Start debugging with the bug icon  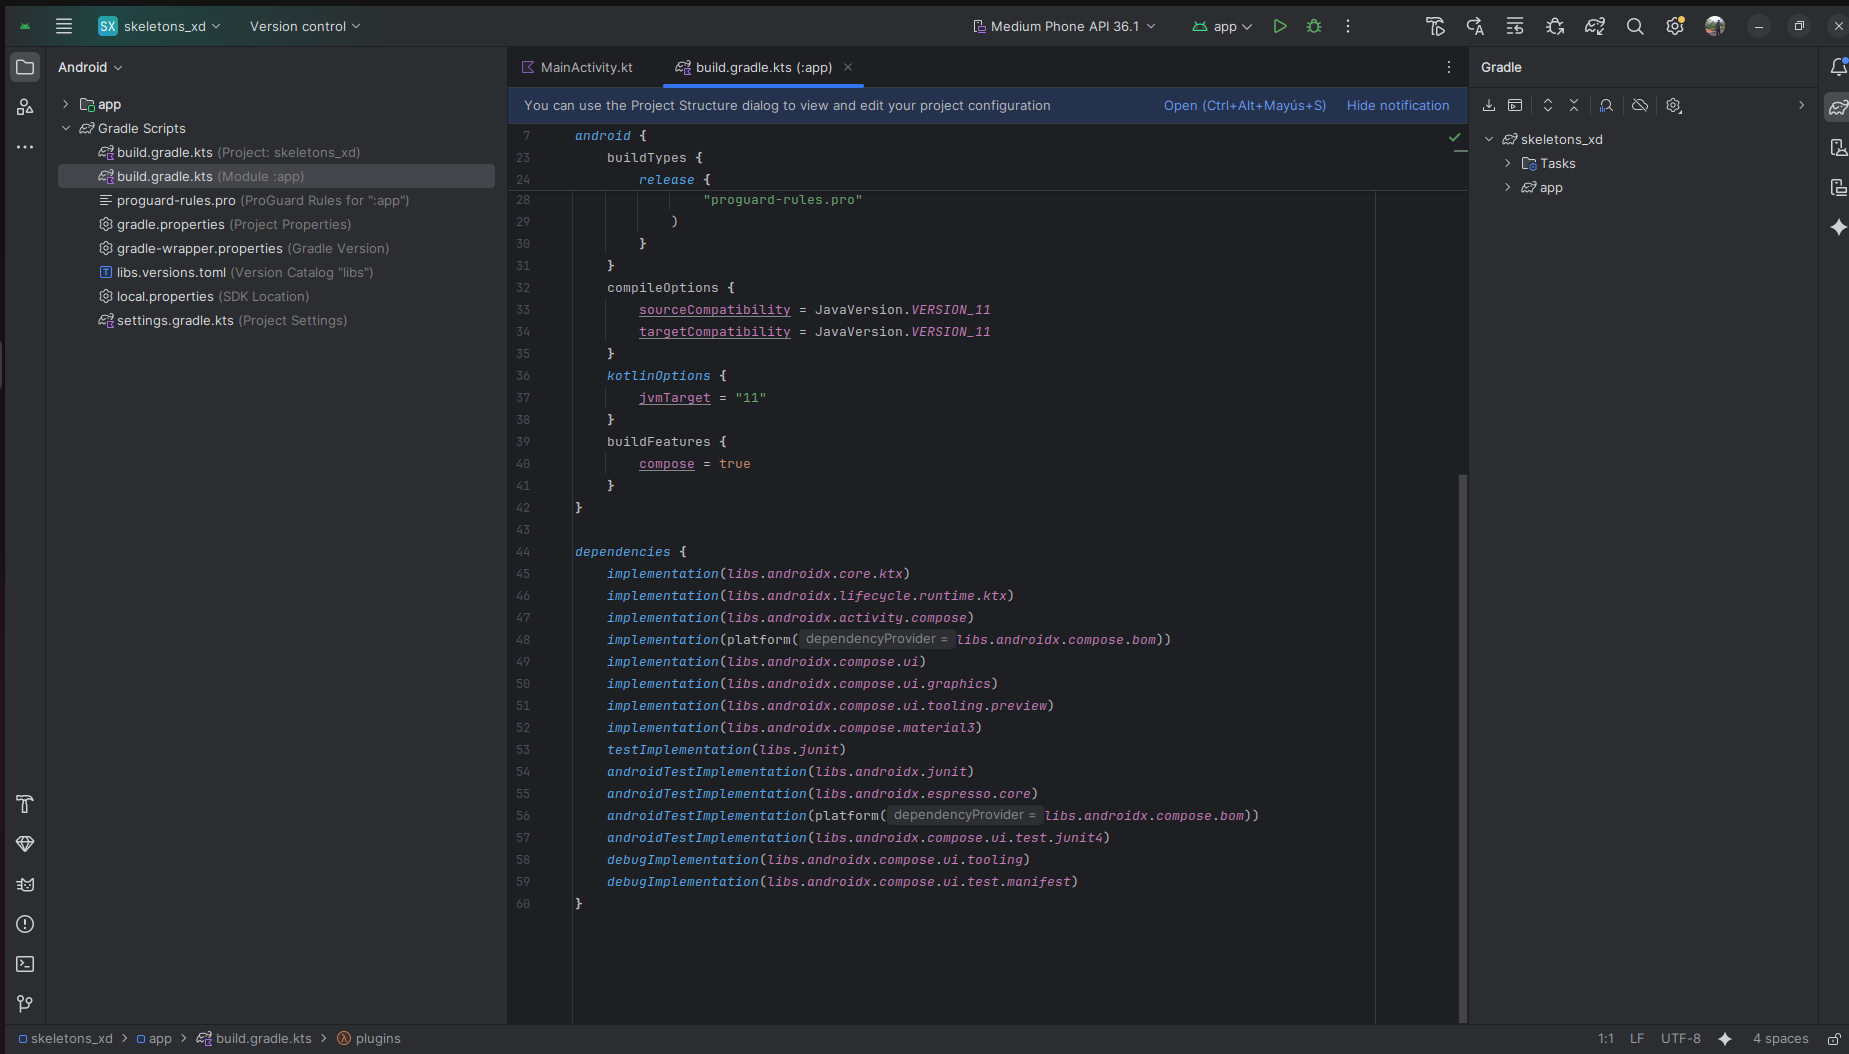coord(1314,27)
